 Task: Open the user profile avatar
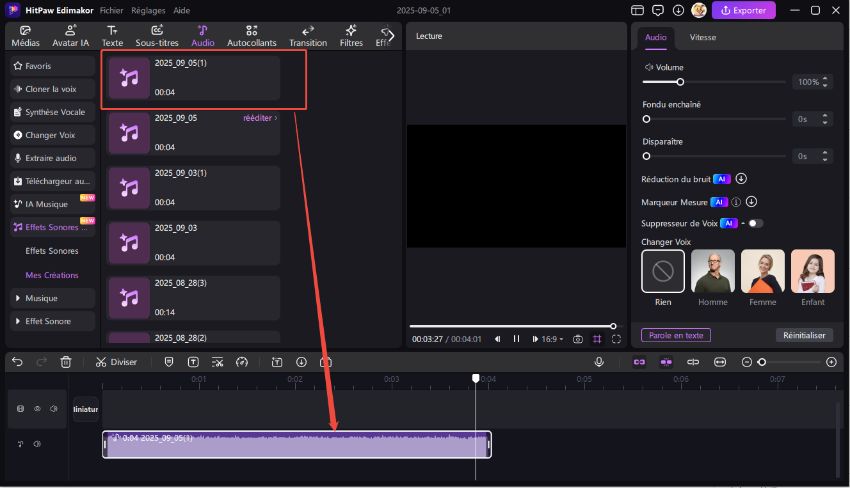699,10
